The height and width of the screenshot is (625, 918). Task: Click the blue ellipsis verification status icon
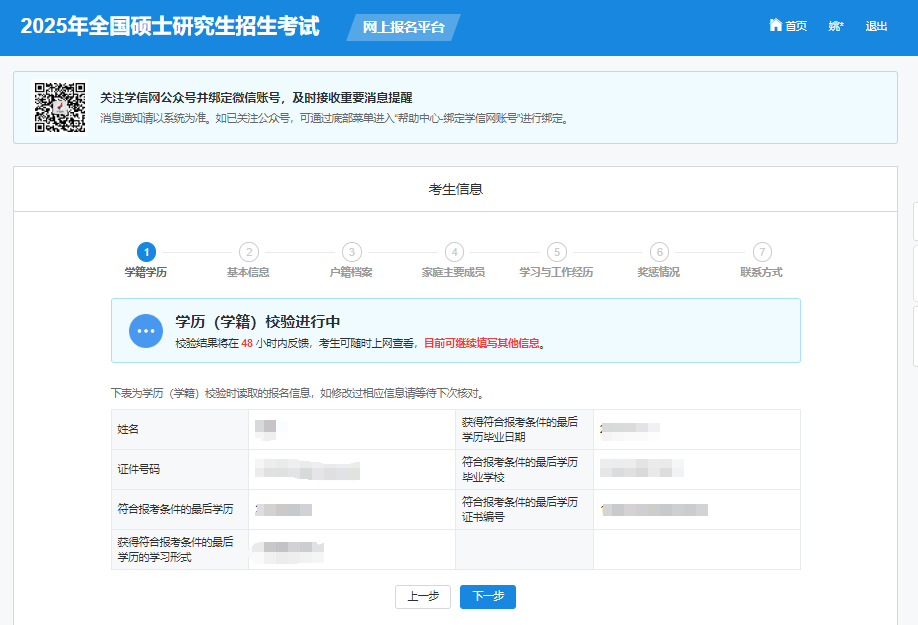click(146, 331)
